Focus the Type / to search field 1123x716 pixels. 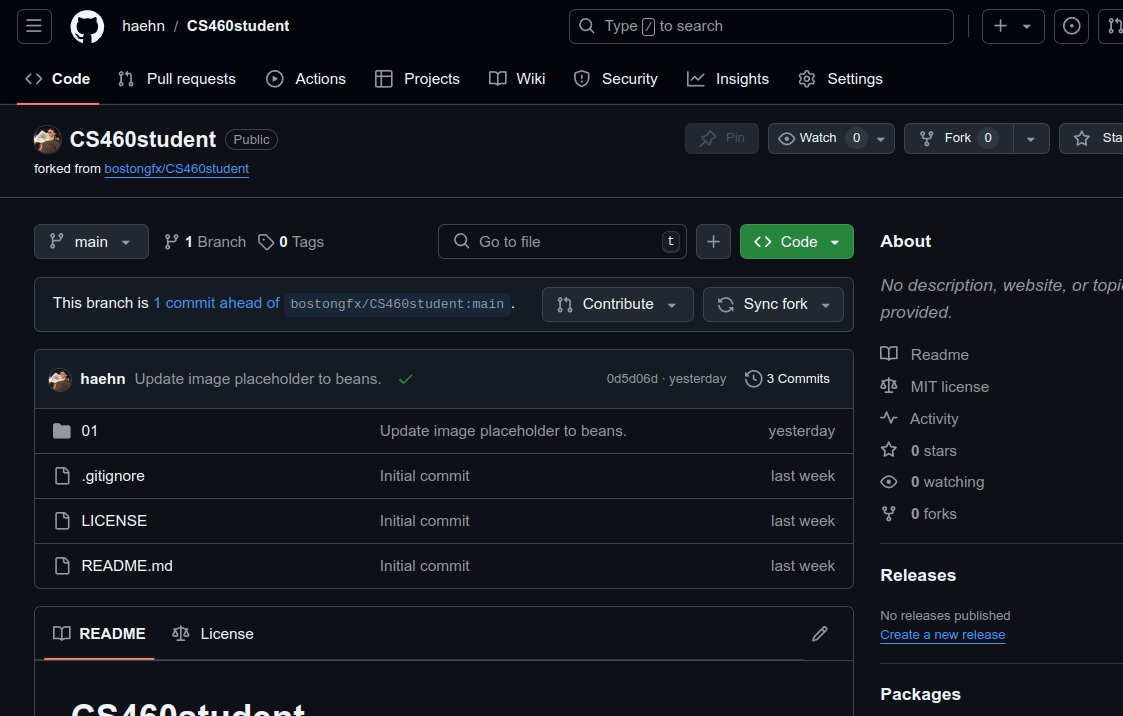pyautogui.click(x=761, y=26)
